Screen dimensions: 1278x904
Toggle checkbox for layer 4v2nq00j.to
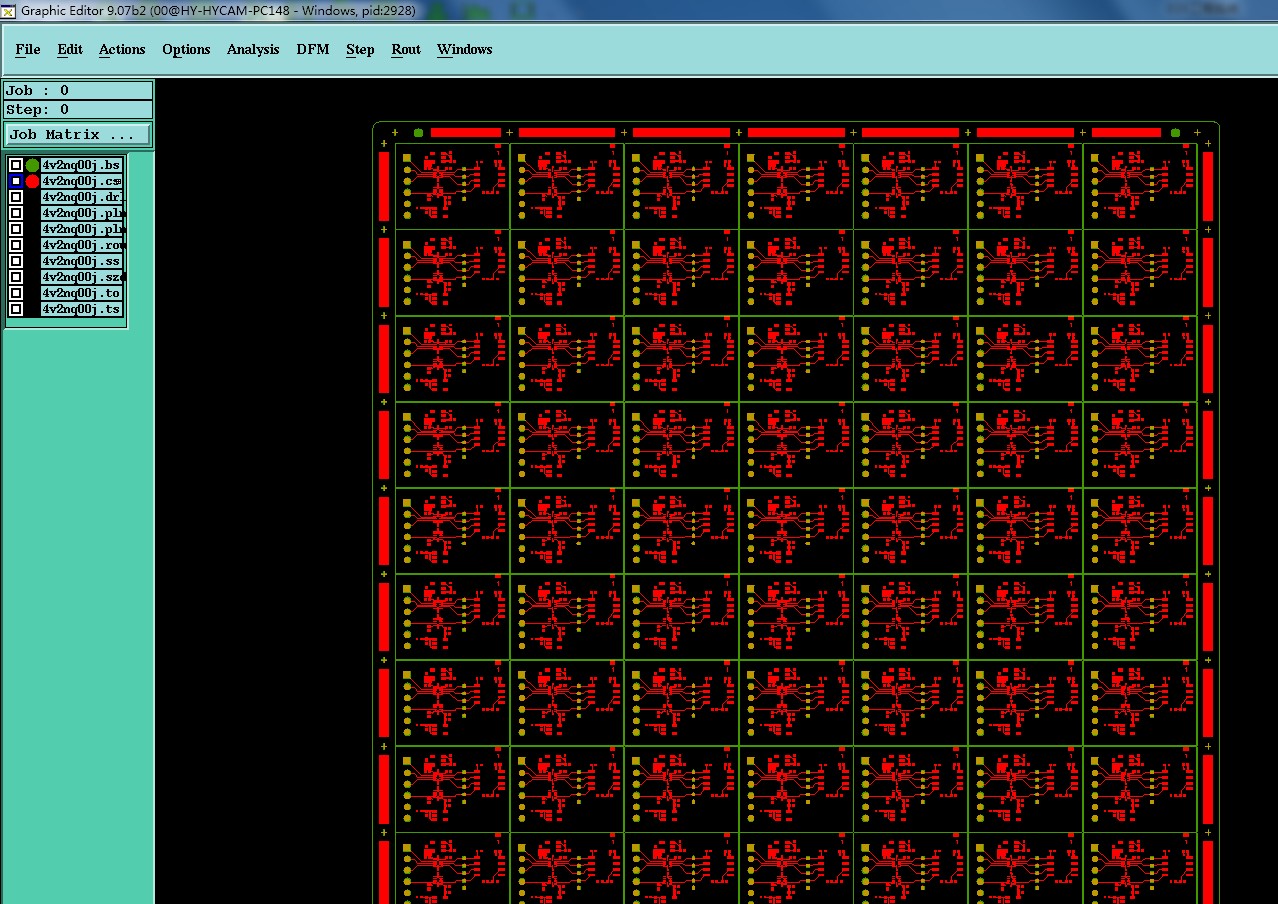[x=16, y=293]
